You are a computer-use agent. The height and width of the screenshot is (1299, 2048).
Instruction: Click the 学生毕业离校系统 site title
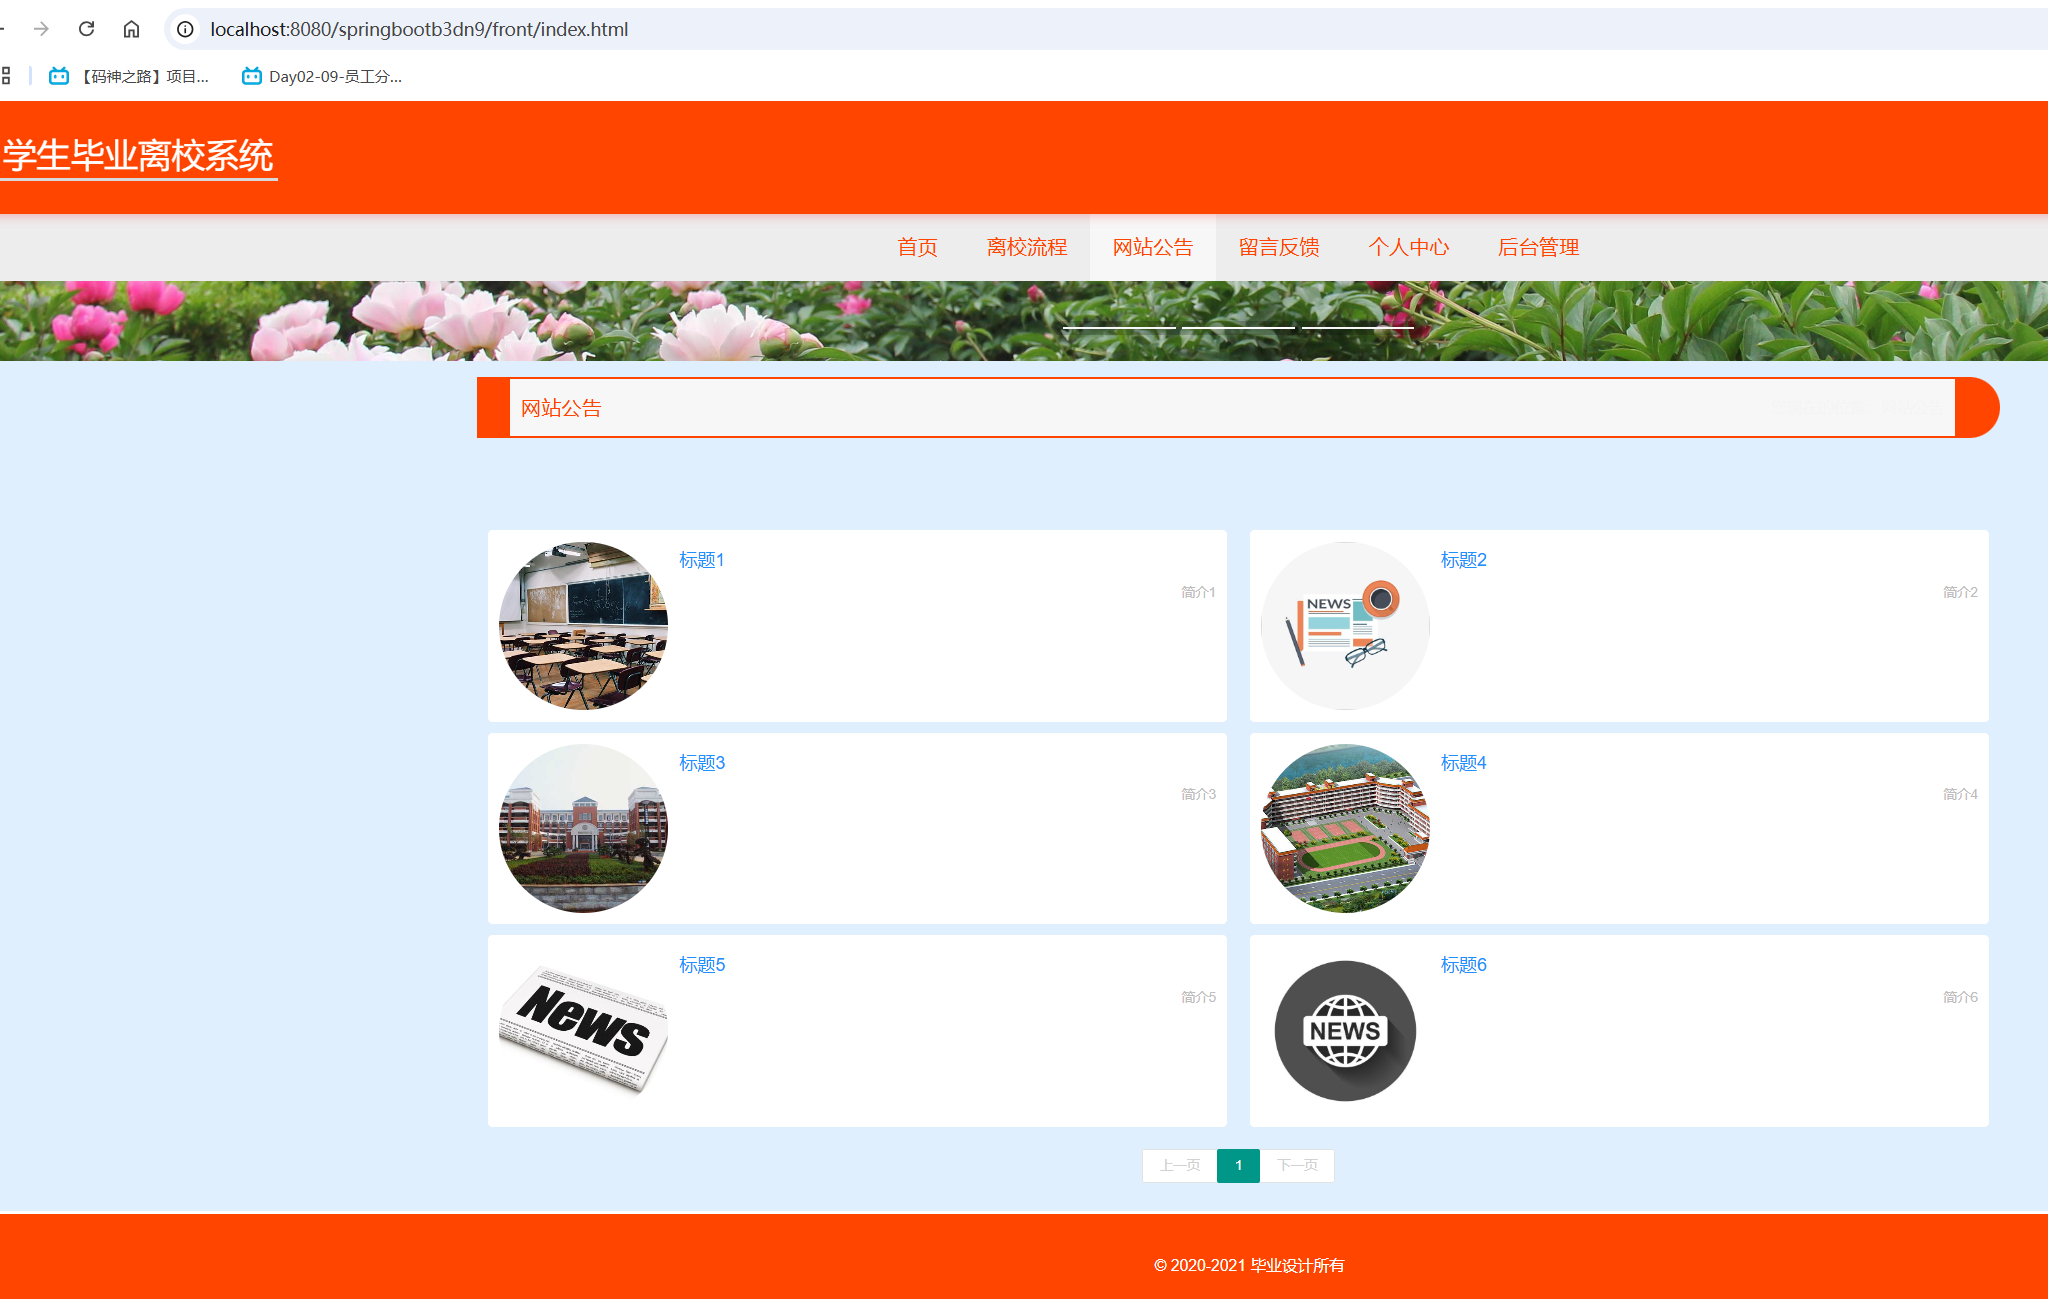tap(138, 156)
